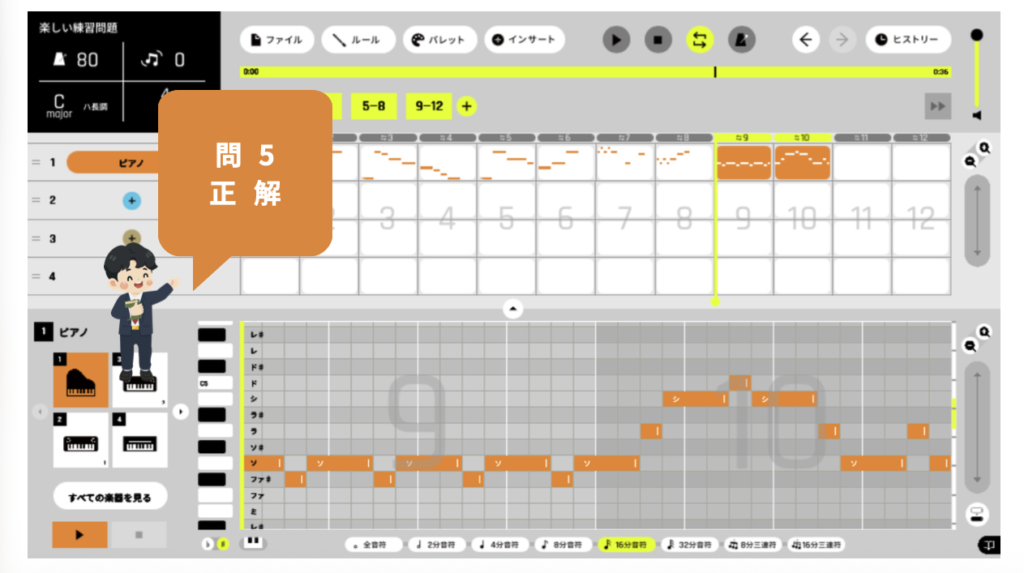Add instrument to track 2 with blue plus

(x=131, y=200)
